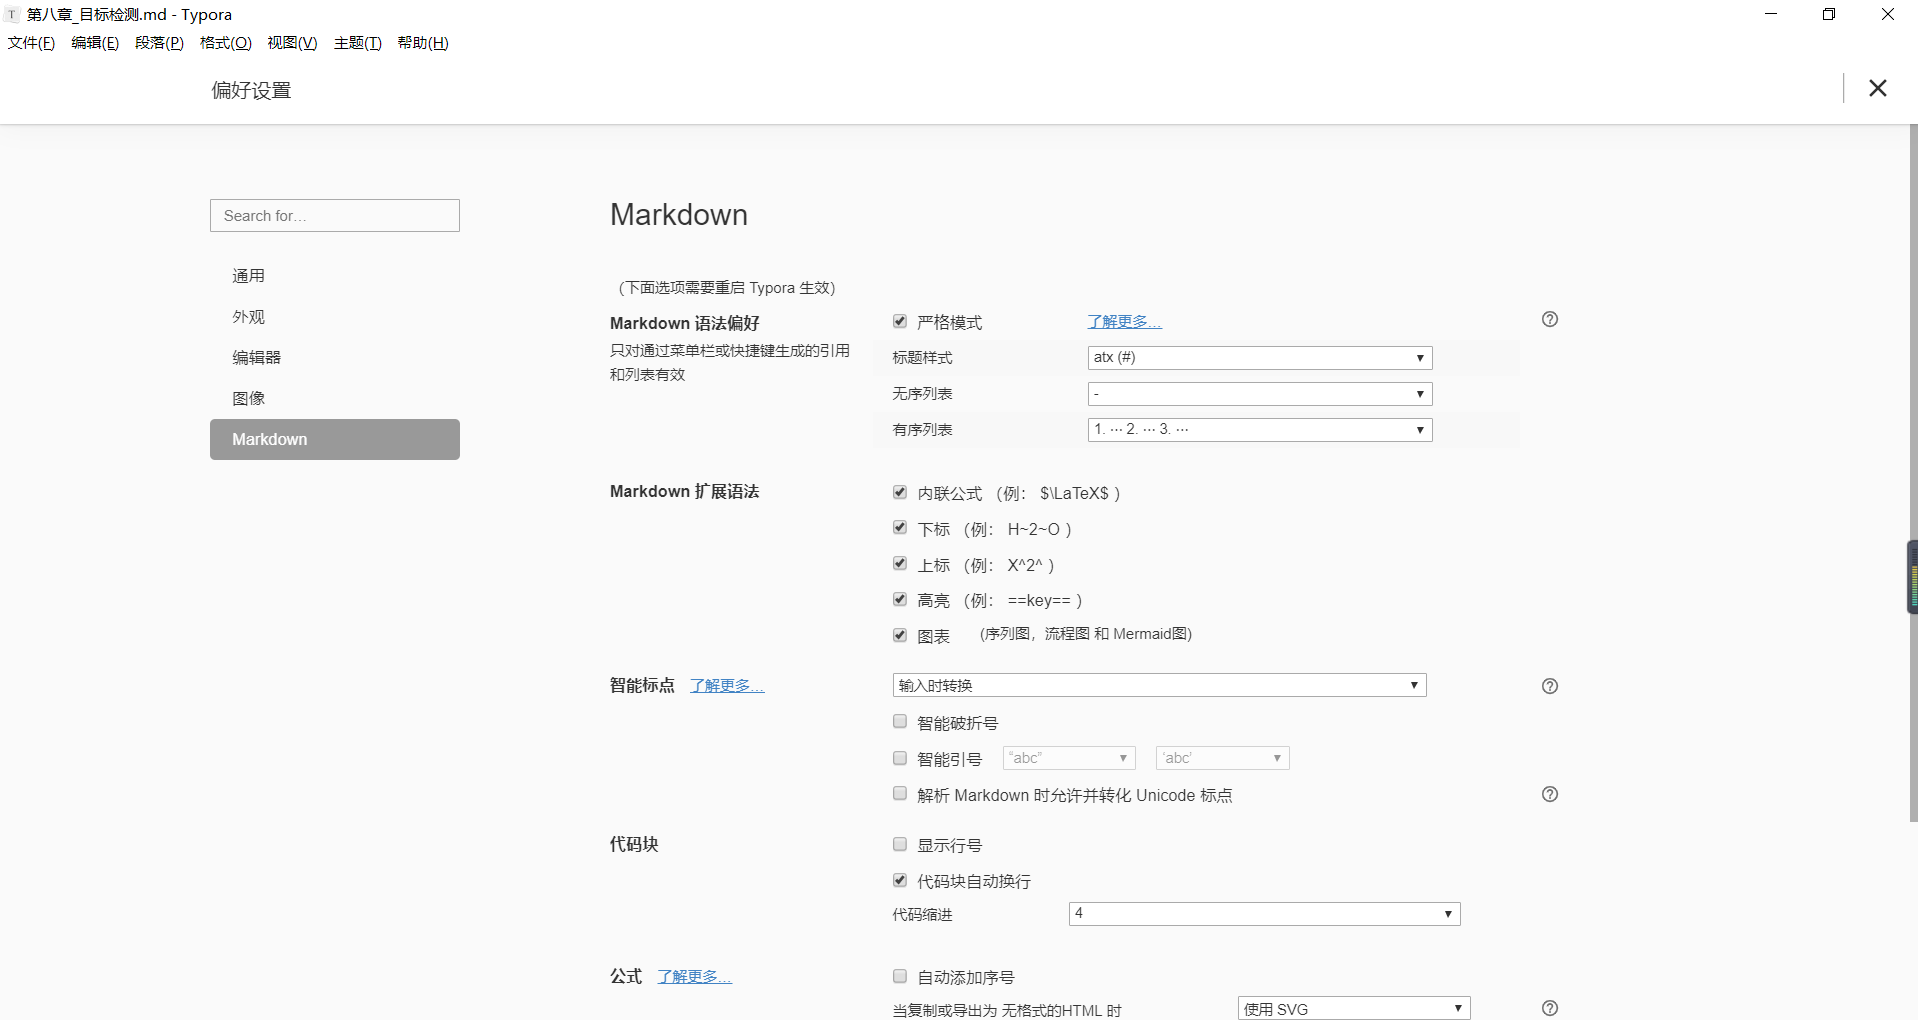Click help icon beside Markdown syntax preferences
This screenshot has height=1020, width=1918.
click(x=1550, y=319)
